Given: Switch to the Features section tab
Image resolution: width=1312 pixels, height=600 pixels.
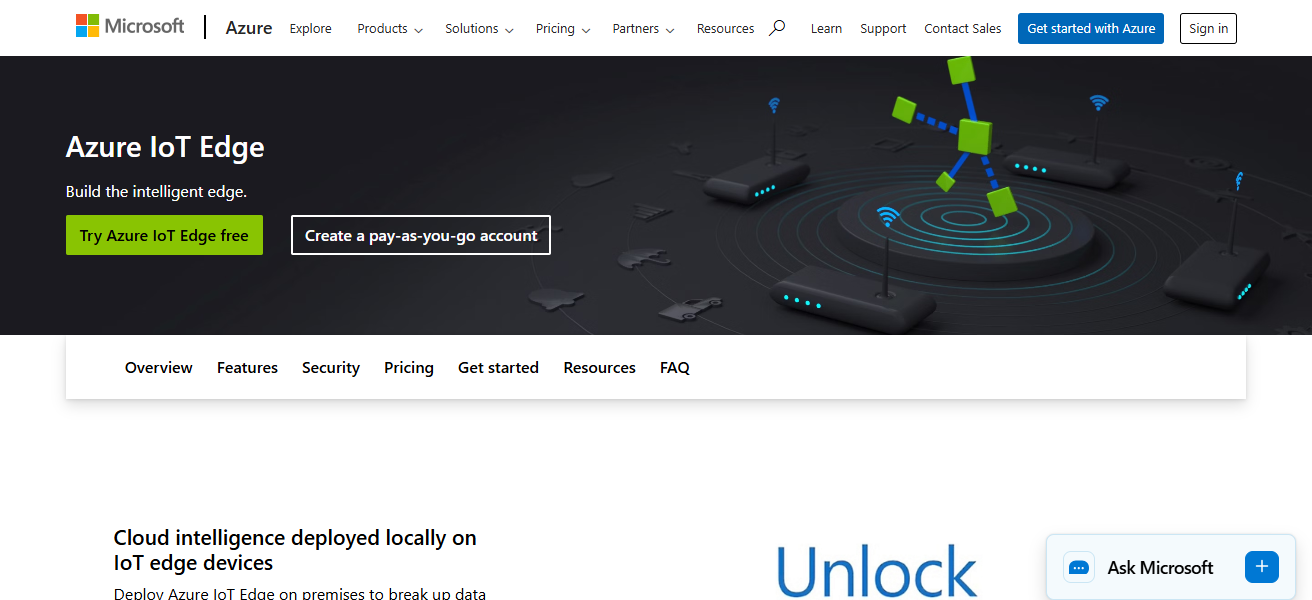Looking at the screenshot, I should pos(247,368).
